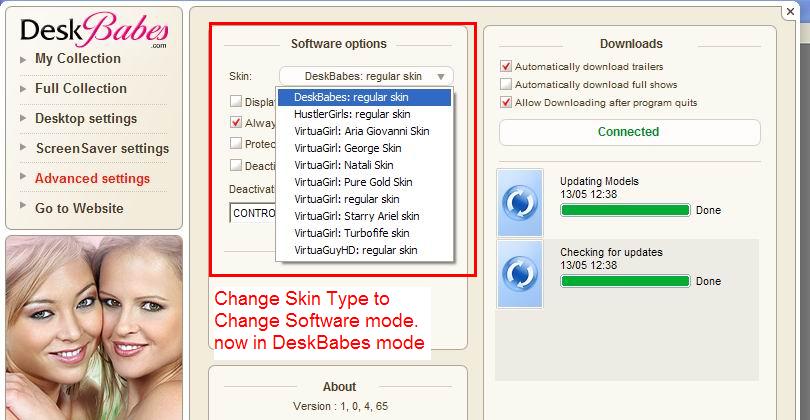This screenshot has height=420, width=810.
Task: Click the Connected status button
Action: [x=629, y=132]
